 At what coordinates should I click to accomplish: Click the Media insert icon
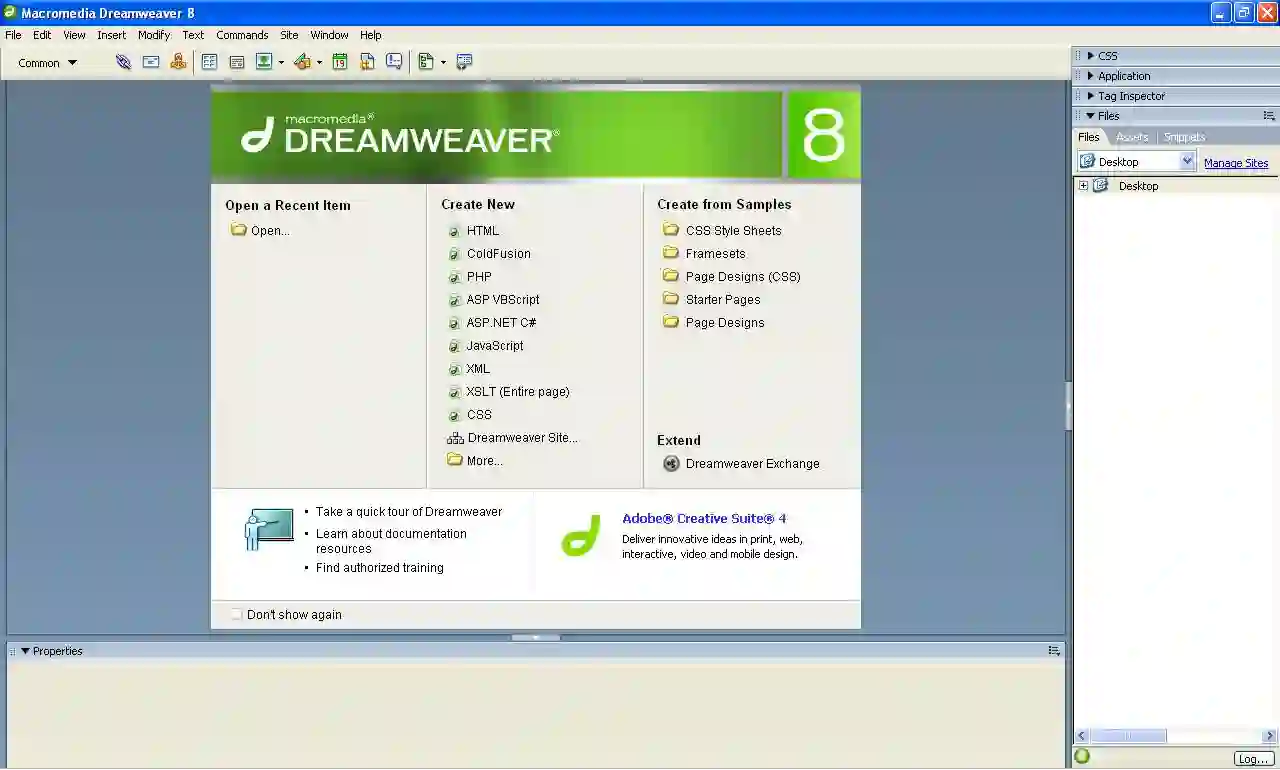click(302, 62)
